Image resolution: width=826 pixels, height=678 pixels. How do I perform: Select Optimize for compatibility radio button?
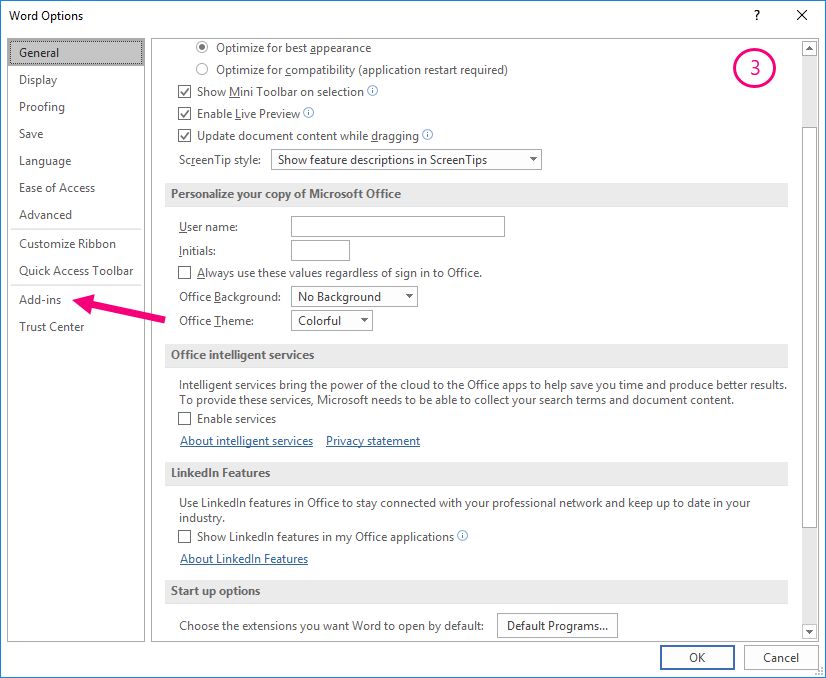[x=202, y=70]
